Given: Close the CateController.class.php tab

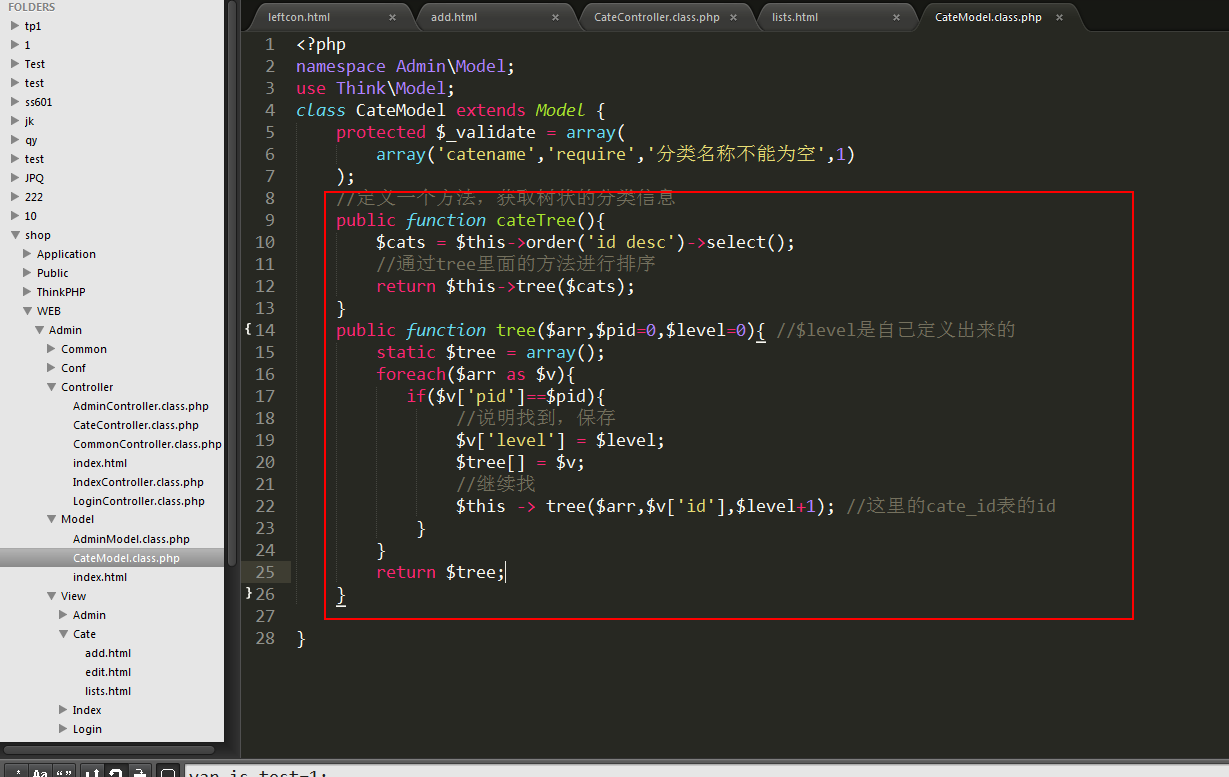Looking at the screenshot, I should pos(733,17).
